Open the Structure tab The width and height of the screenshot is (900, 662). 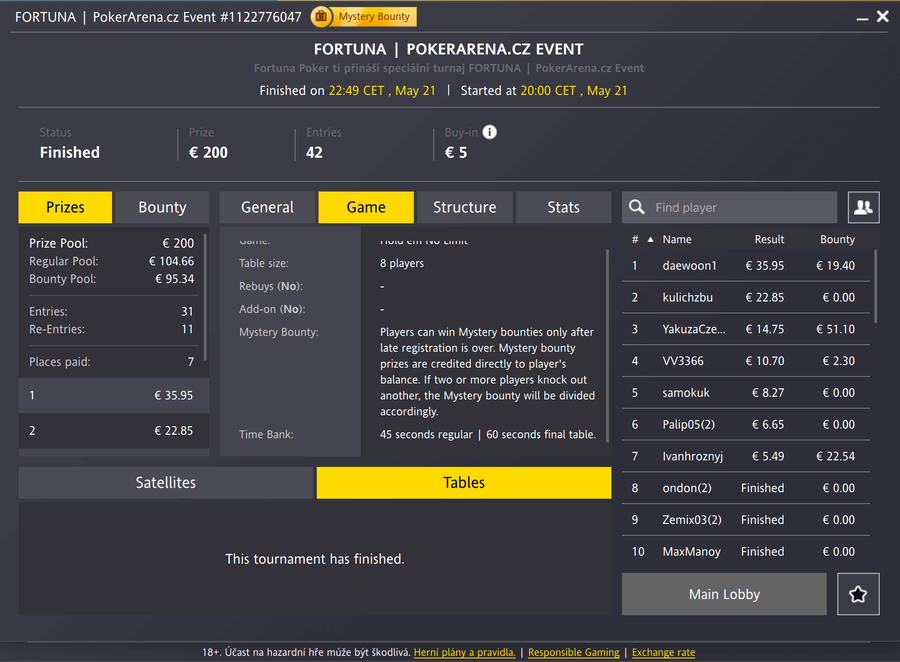[465, 207]
